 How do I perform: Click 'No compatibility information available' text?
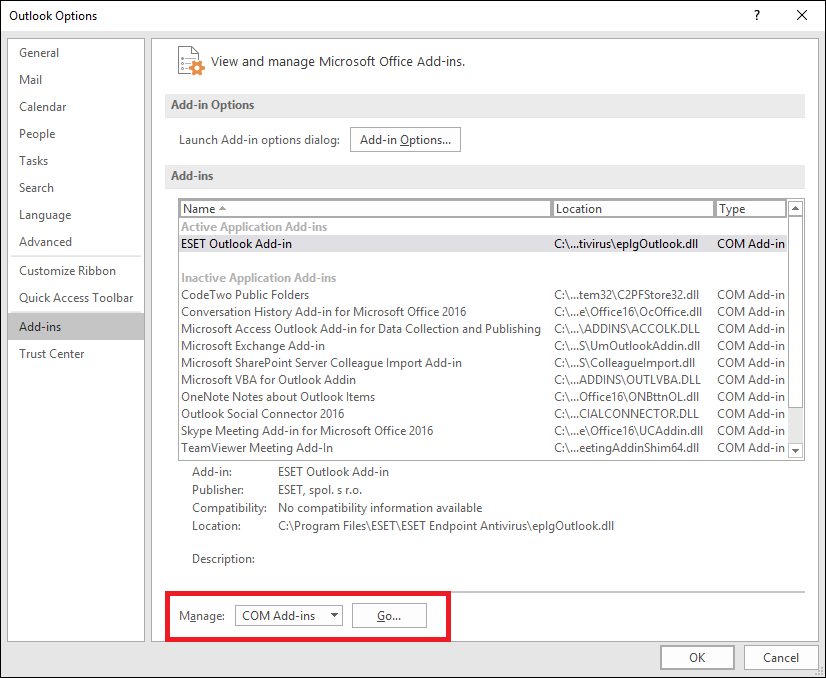coord(380,508)
